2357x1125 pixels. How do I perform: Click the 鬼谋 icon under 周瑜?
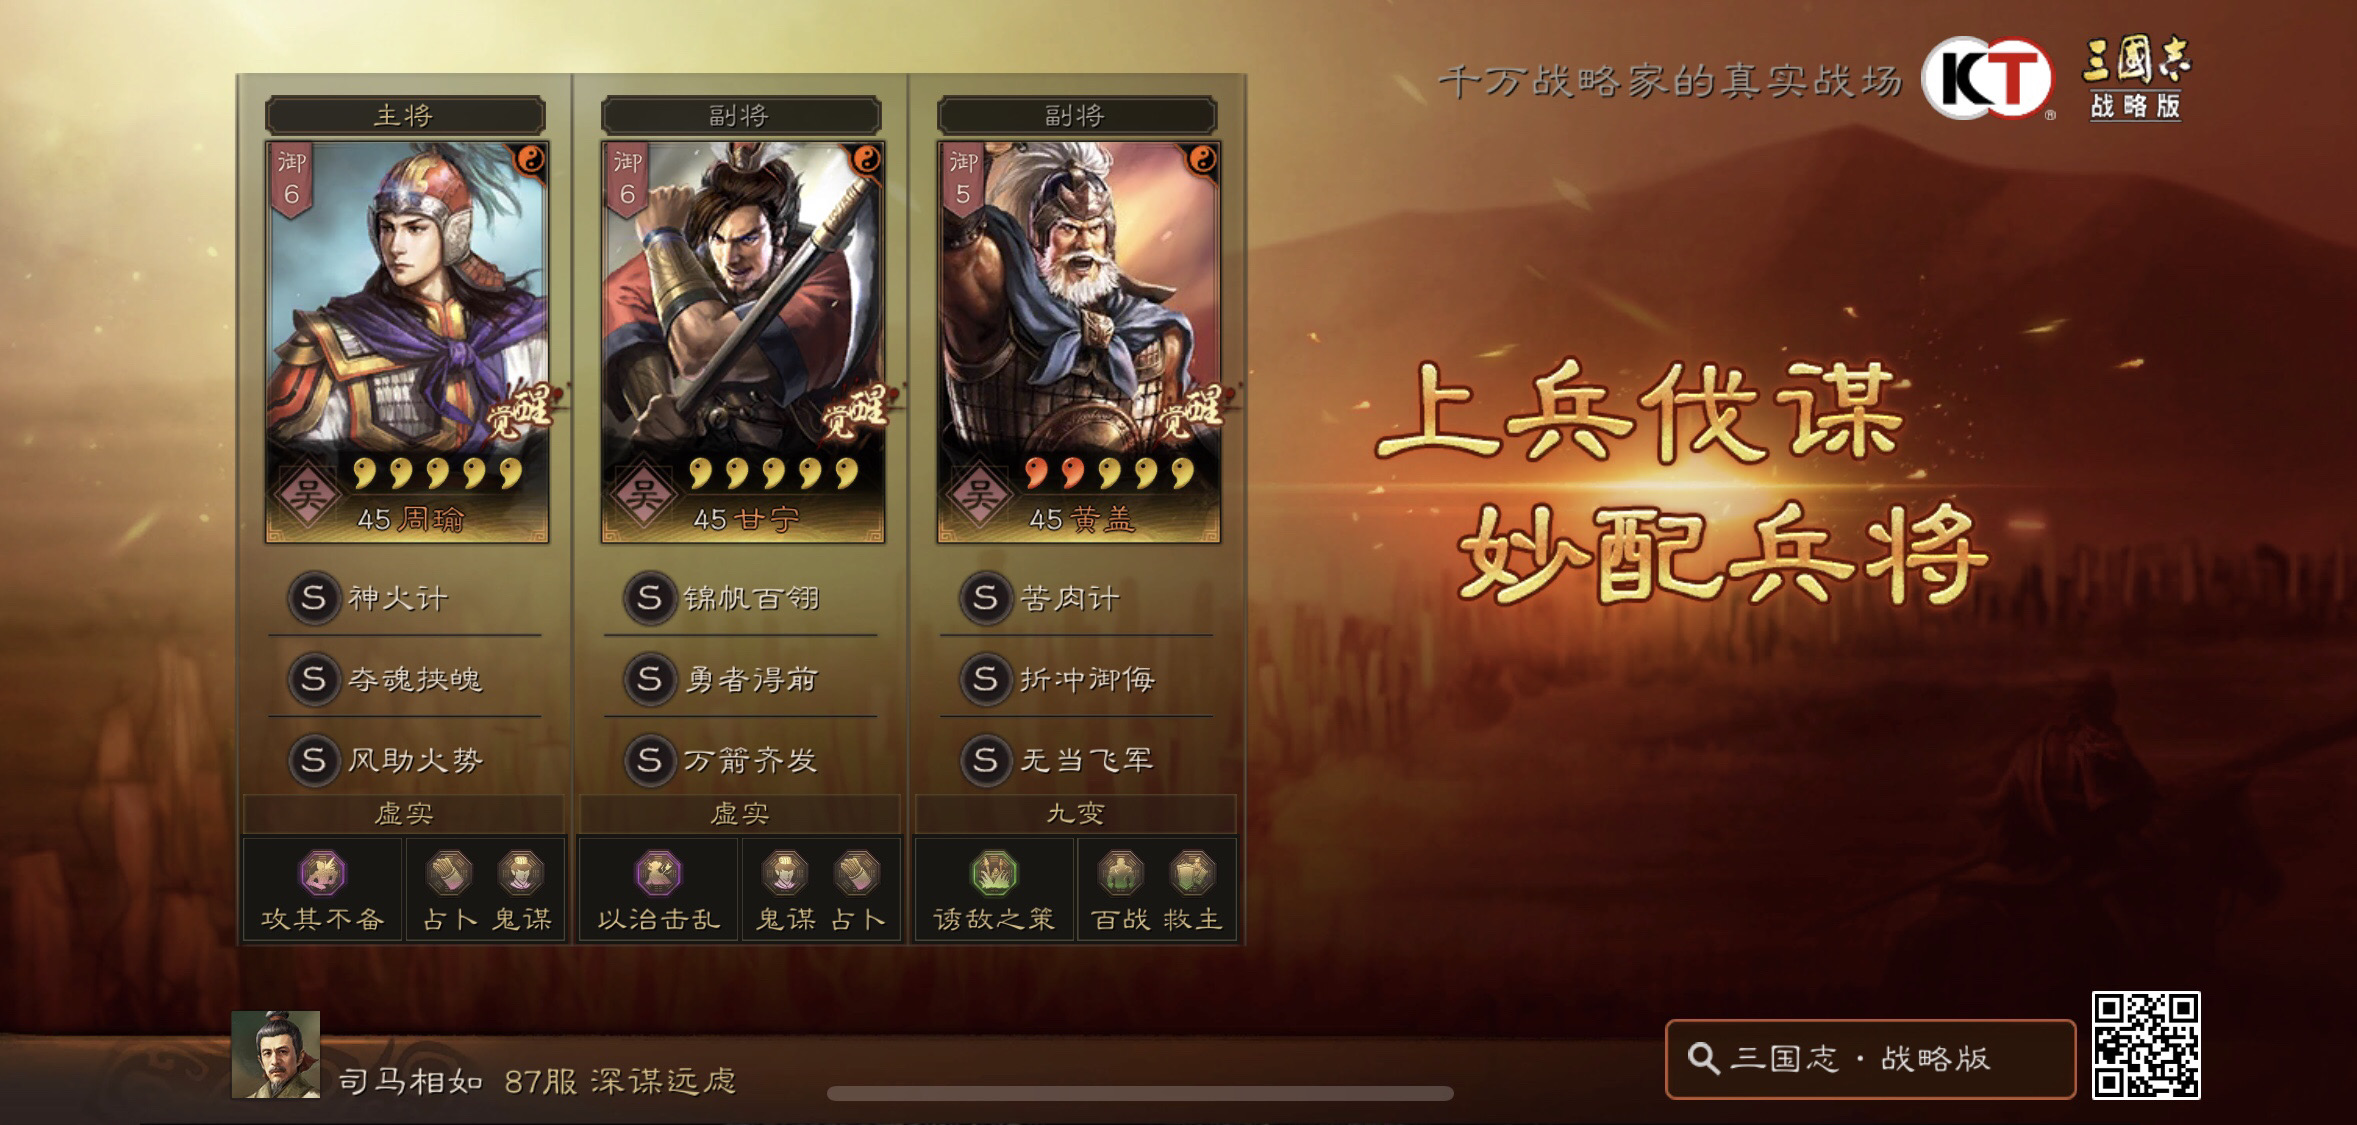click(x=521, y=873)
